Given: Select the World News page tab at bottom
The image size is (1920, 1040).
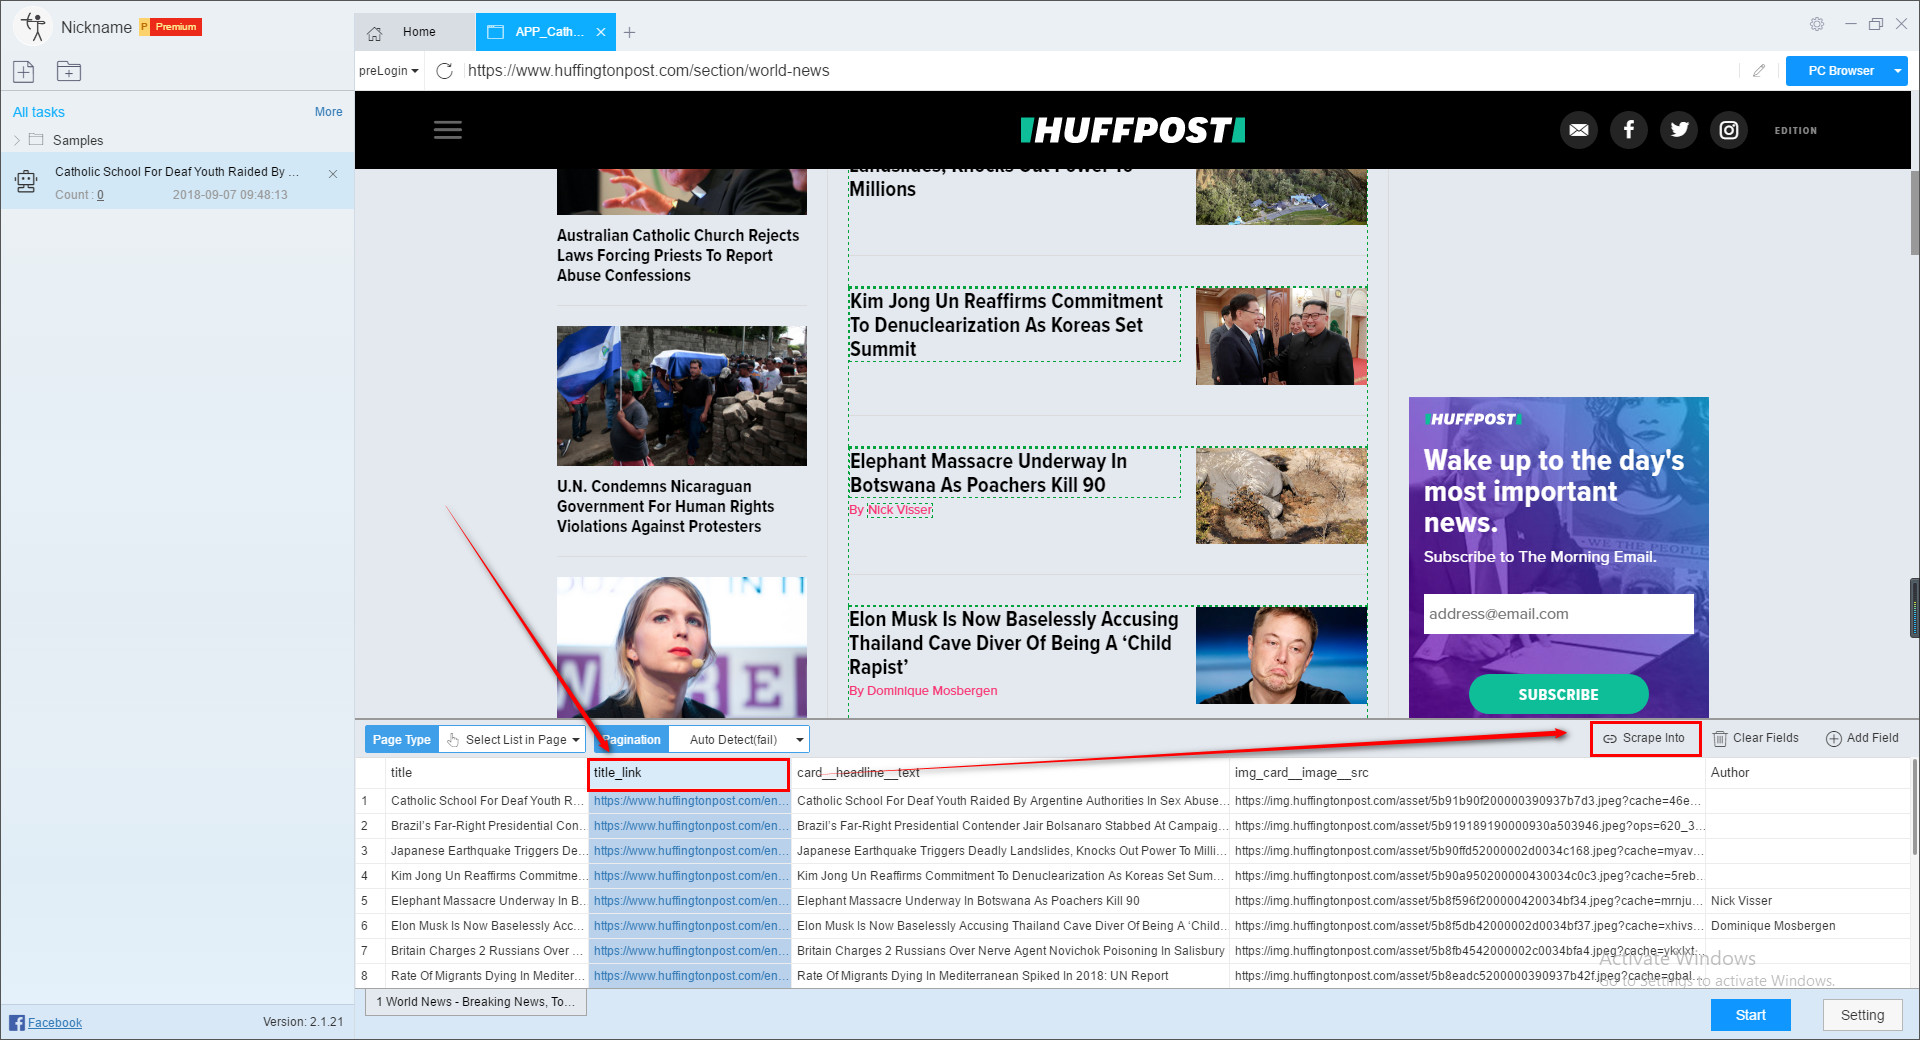Looking at the screenshot, I should (476, 1002).
